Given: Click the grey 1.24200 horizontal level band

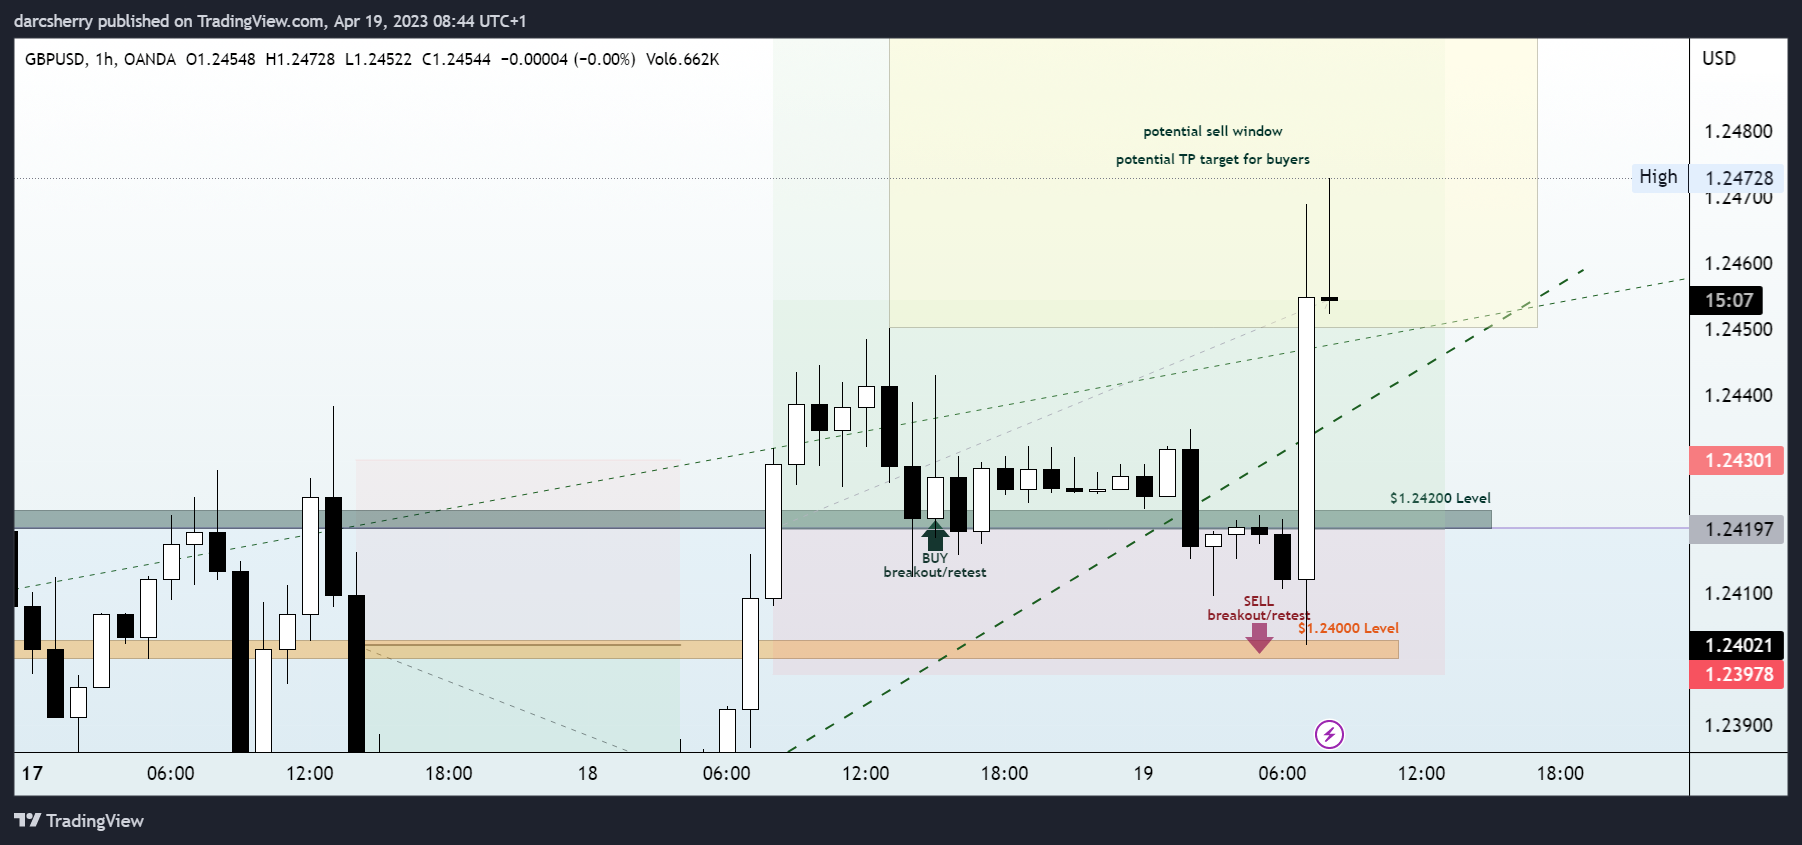Looking at the screenshot, I should pos(753,519).
